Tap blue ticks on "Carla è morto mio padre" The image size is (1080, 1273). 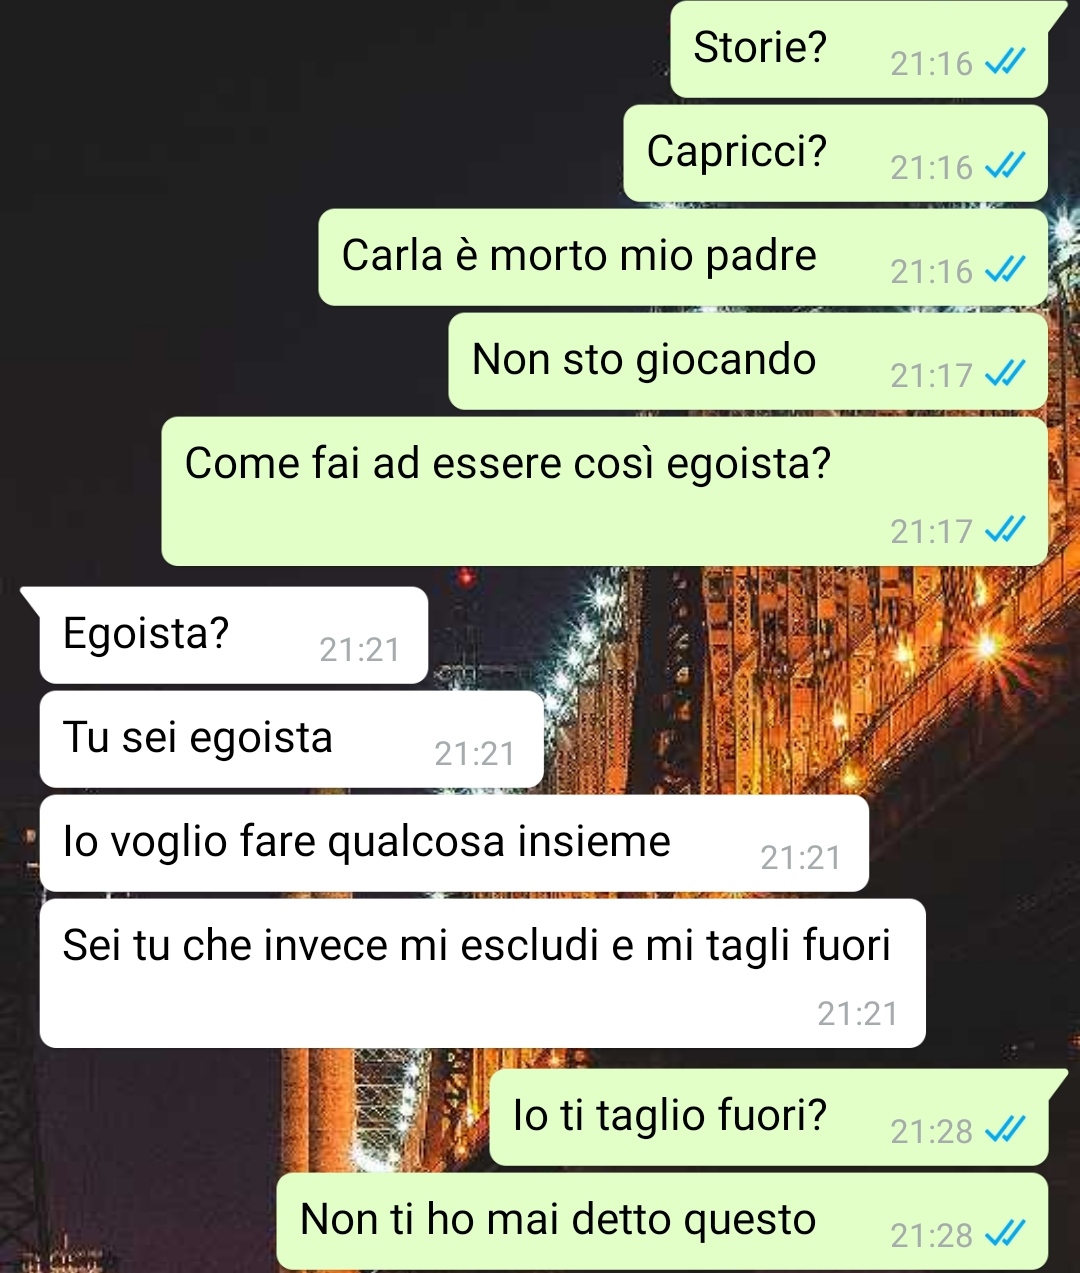[x=1005, y=271]
